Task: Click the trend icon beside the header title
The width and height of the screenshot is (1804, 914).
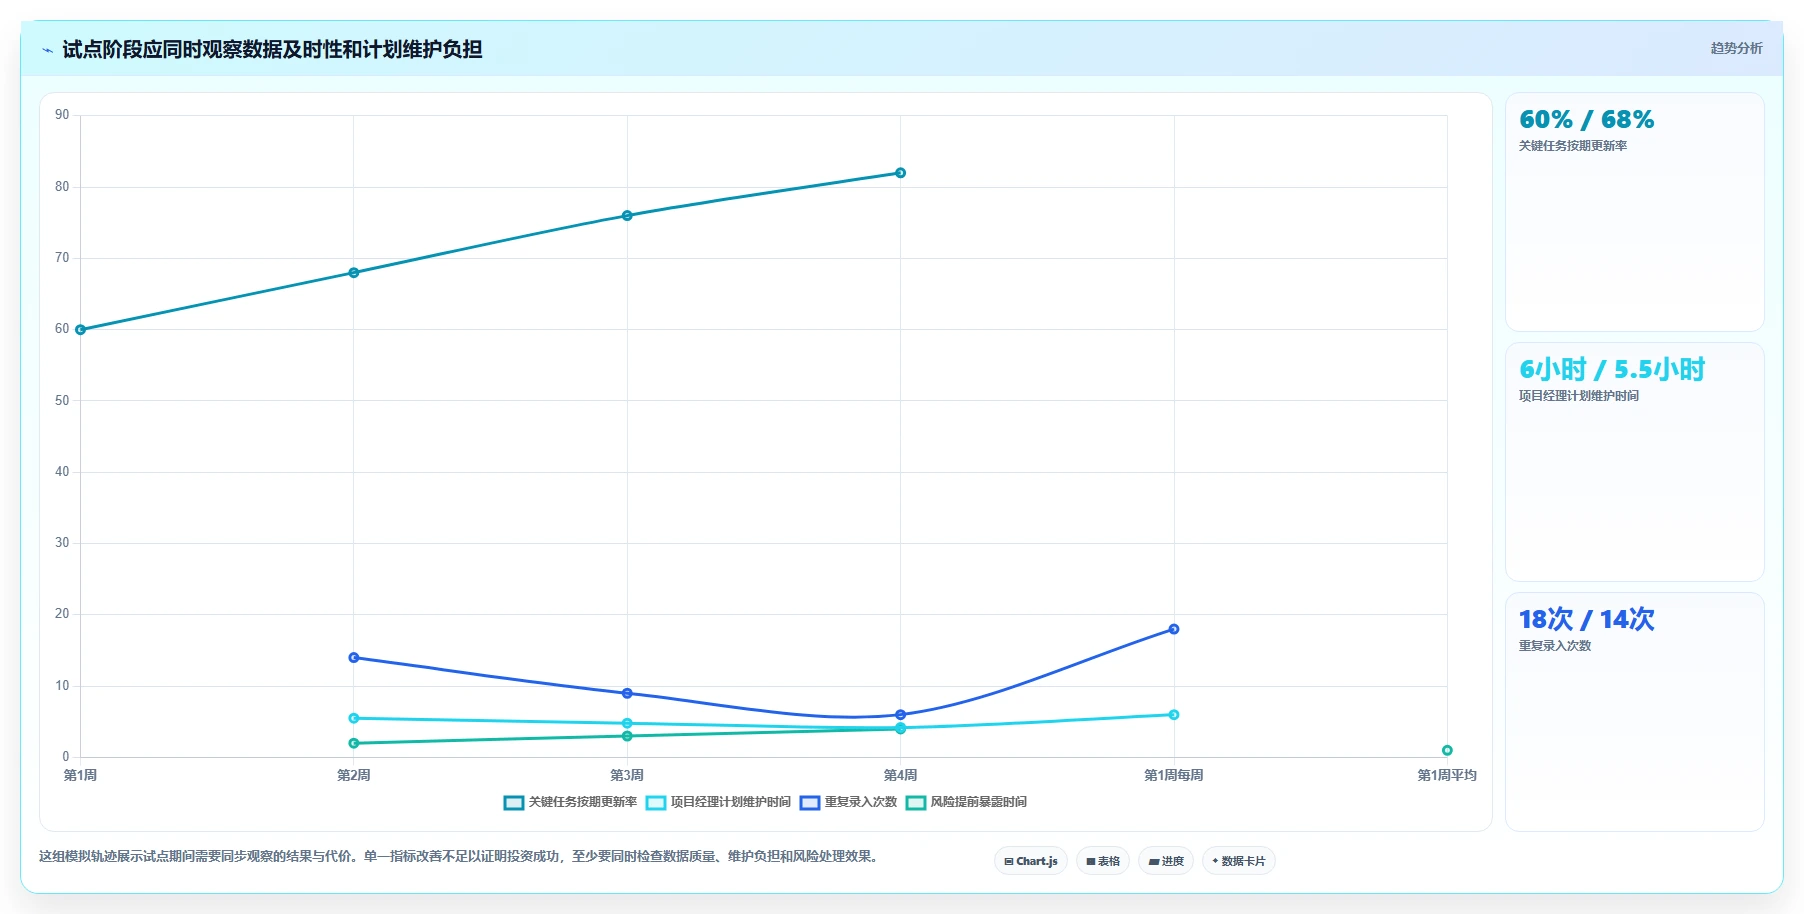Action: coord(47,50)
